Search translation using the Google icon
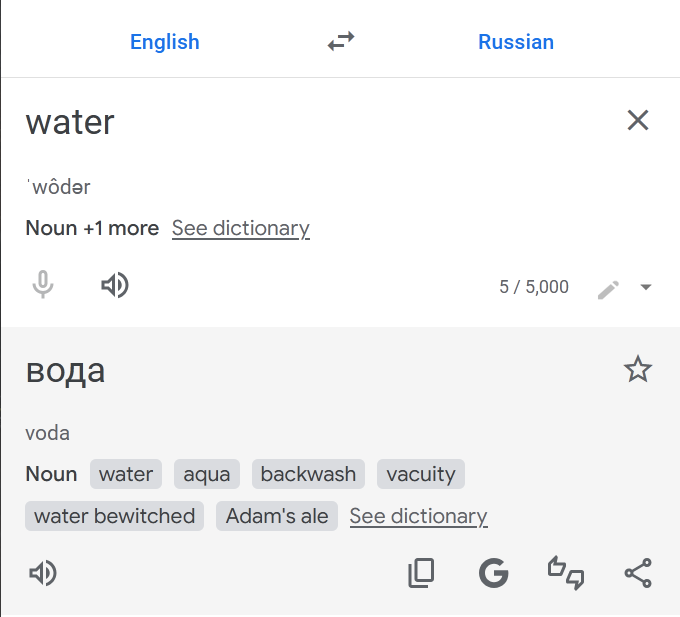 tap(493, 573)
